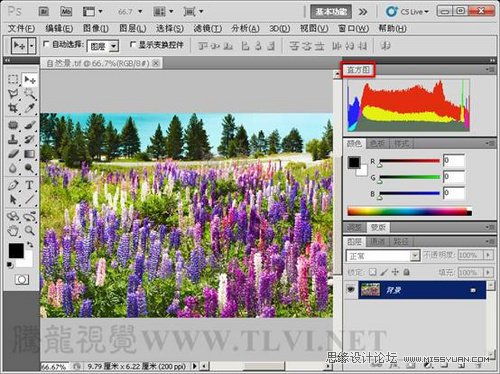The width and height of the screenshot is (500, 374).
Task: Expand more workspaces with >> arrows
Action: [363, 12]
